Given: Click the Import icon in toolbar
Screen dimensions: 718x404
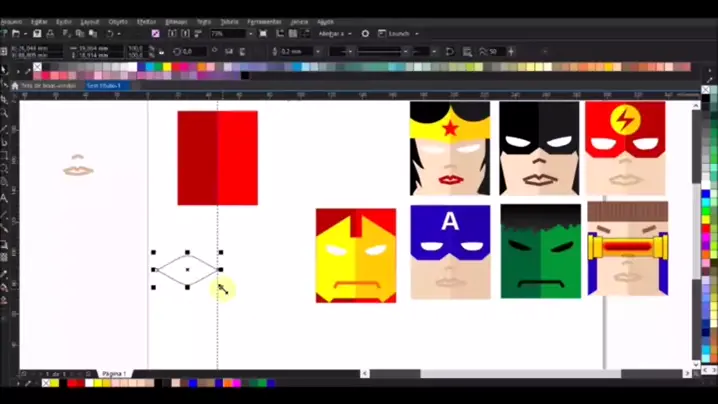Looking at the screenshot, I should click(x=172, y=33).
